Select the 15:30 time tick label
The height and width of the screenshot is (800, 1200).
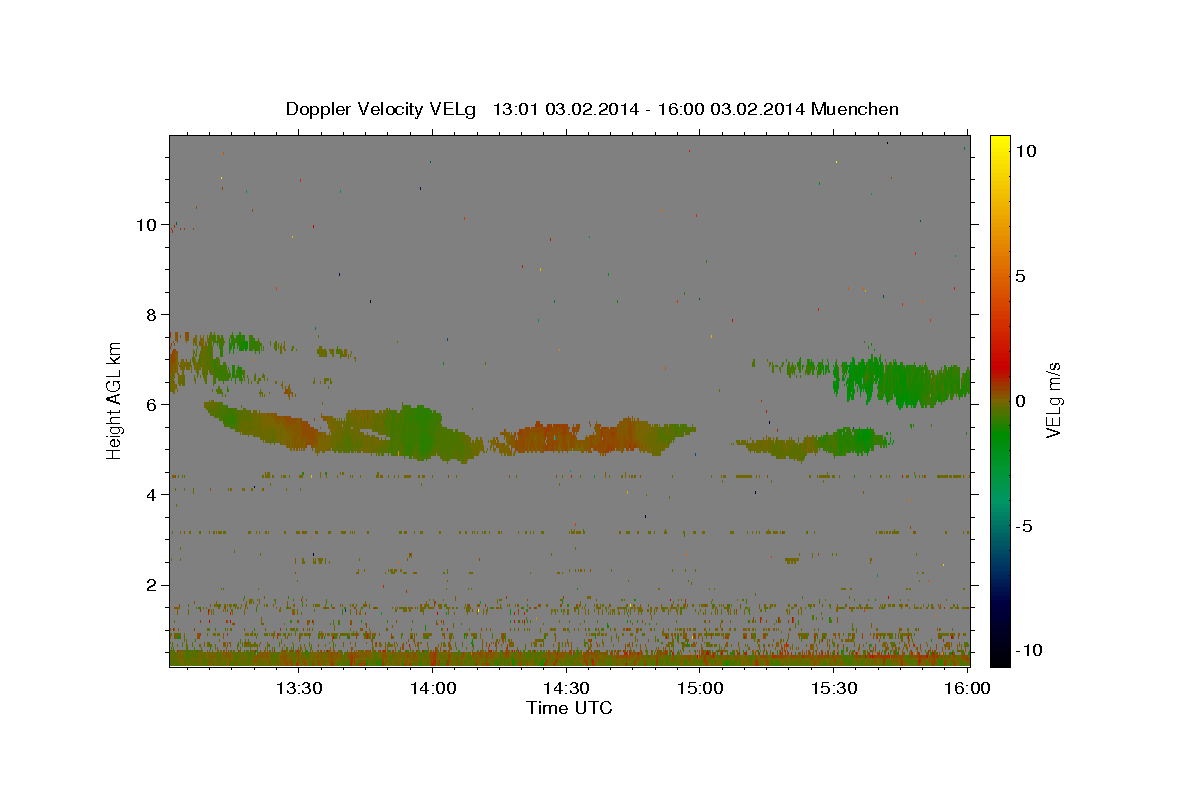pyautogui.click(x=834, y=688)
